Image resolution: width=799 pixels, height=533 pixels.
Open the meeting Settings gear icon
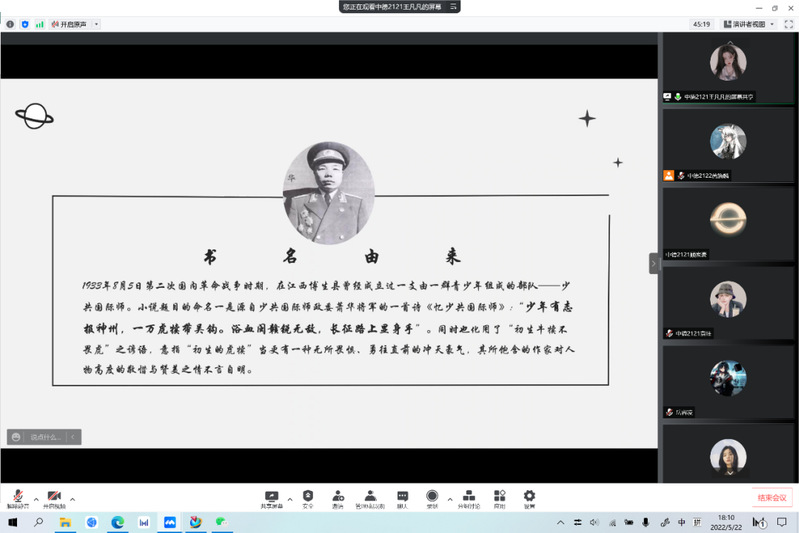tap(529, 497)
